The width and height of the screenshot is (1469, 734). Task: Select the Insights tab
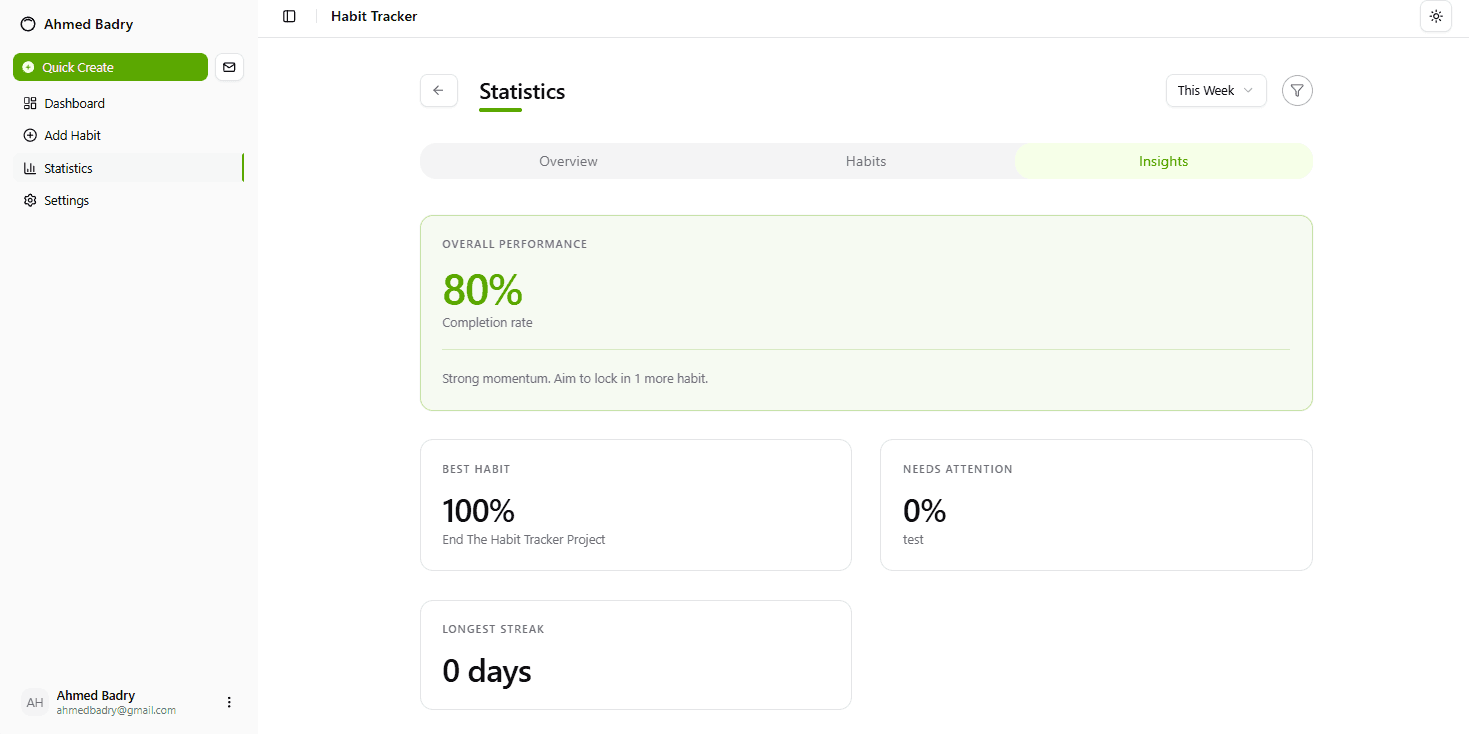[1163, 161]
